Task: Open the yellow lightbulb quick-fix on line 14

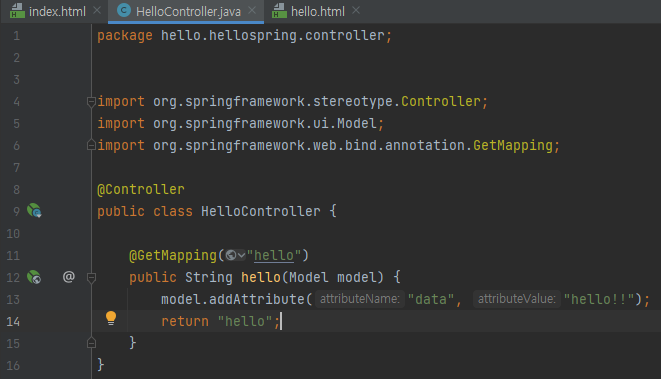Action: (111, 318)
